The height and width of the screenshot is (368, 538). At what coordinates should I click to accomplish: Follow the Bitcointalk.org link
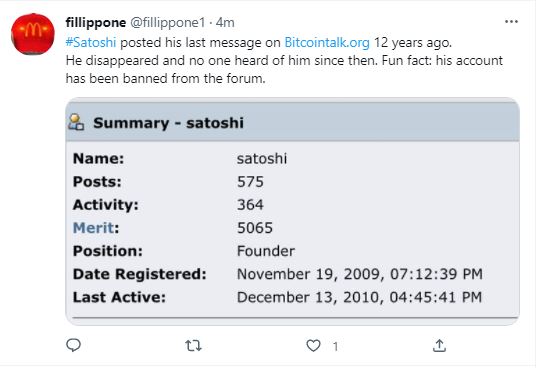point(327,43)
